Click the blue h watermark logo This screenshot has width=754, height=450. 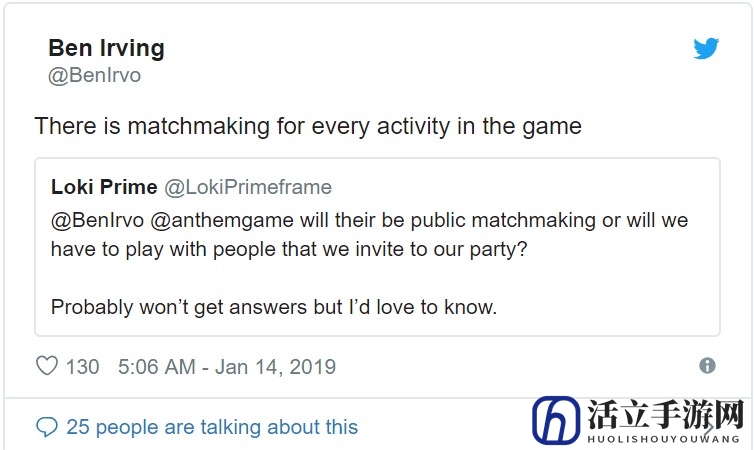tap(556, 420)
